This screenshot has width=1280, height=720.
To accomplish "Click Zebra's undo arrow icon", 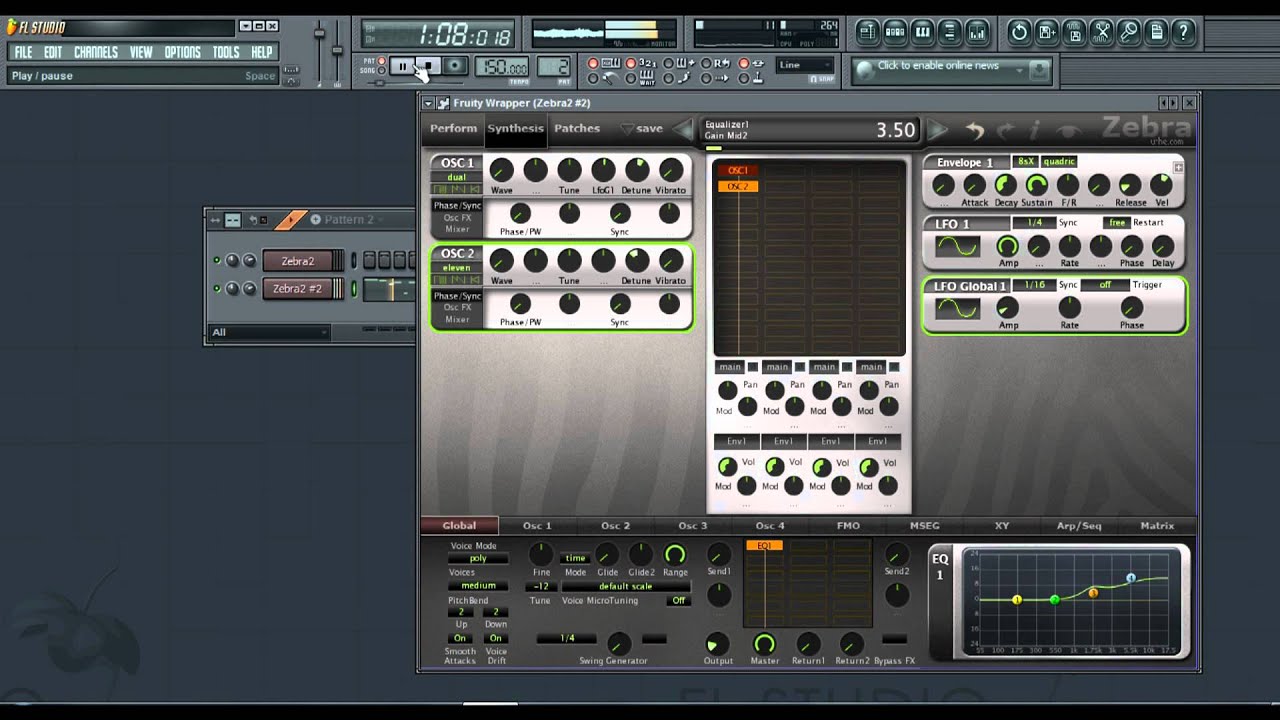I will pos(974,130).
